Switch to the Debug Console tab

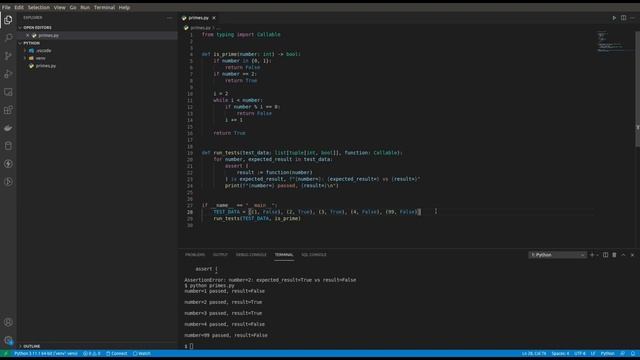click(x=251, y=255)
